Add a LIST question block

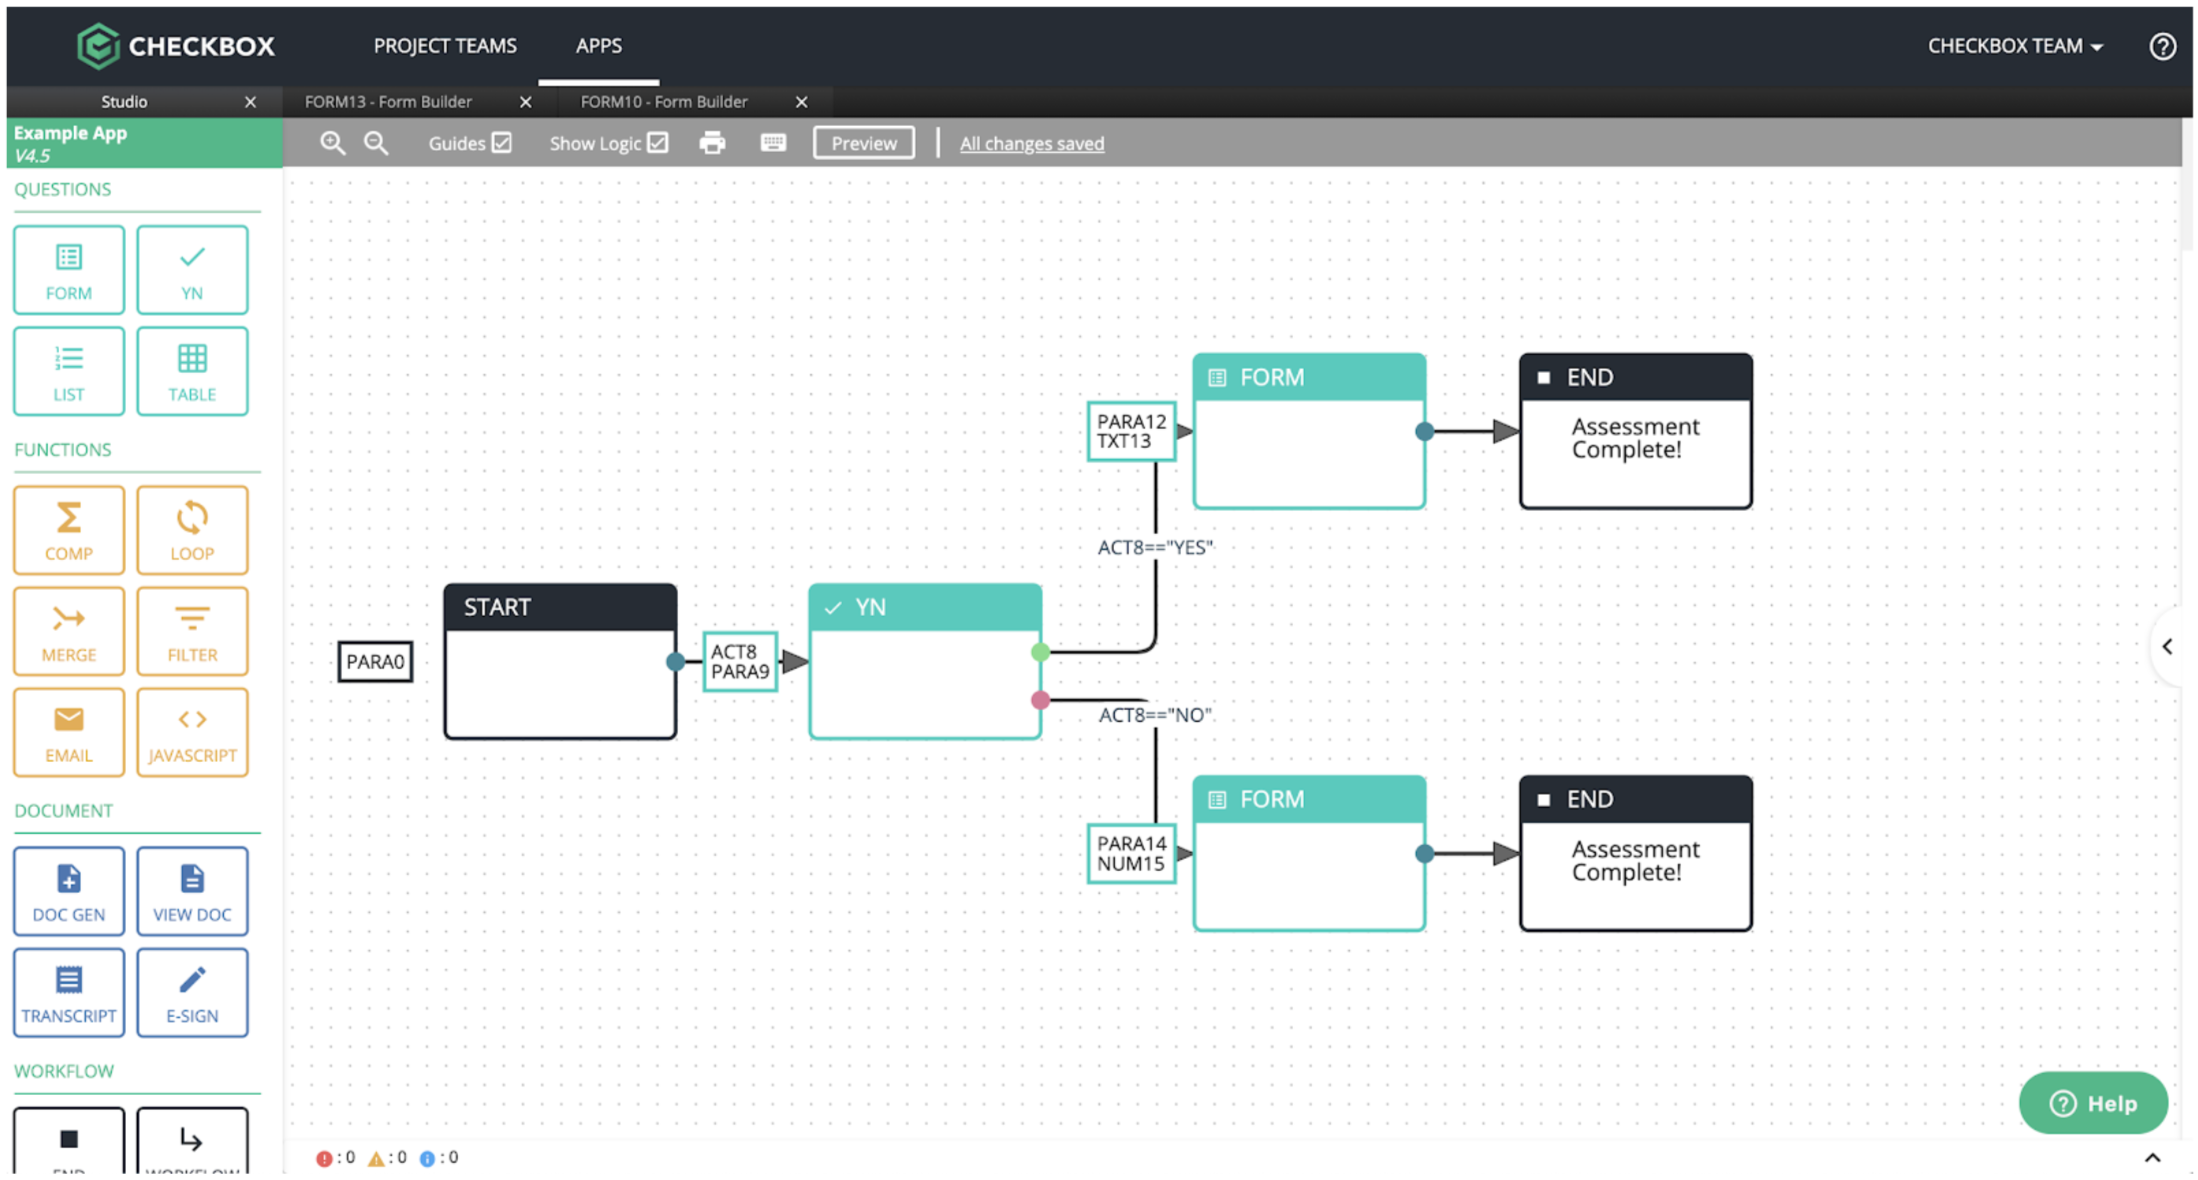click(x=69, y=371)
